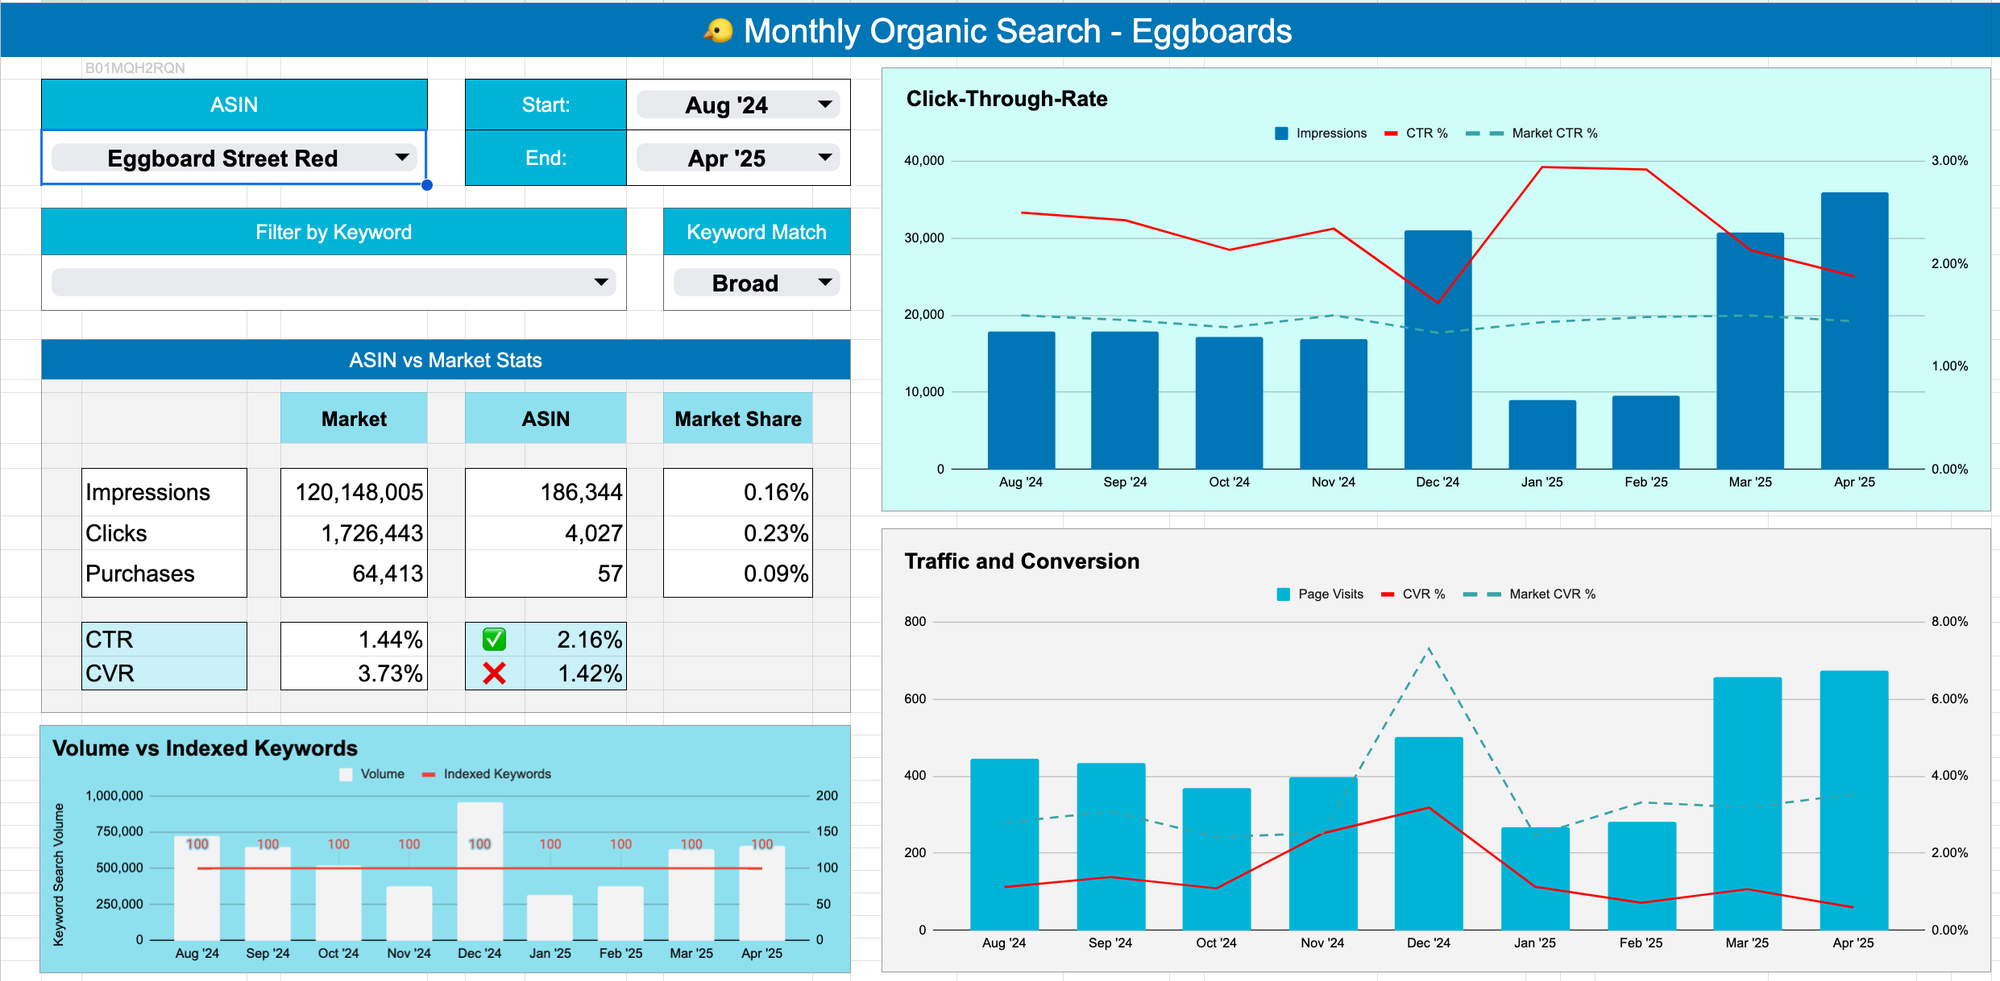
Task: Click the dashed Market CVR % legend marker
Action: pos(1482,594)
